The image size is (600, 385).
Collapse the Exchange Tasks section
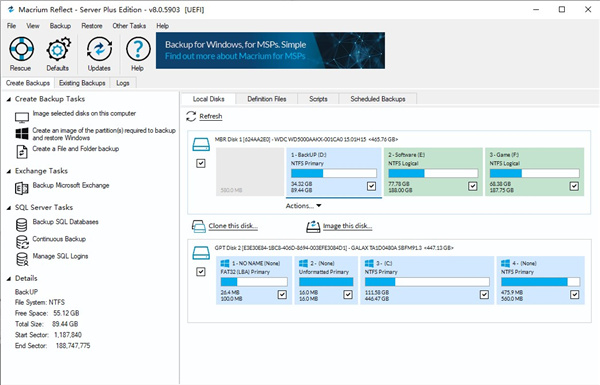pyautogui.click(x=9, y=171)
